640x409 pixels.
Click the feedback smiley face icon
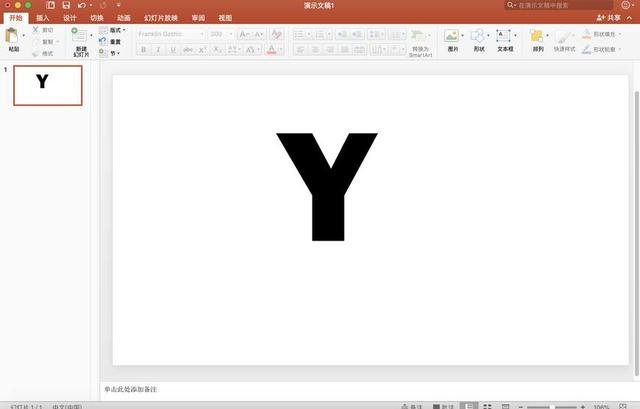click(626, 5)
